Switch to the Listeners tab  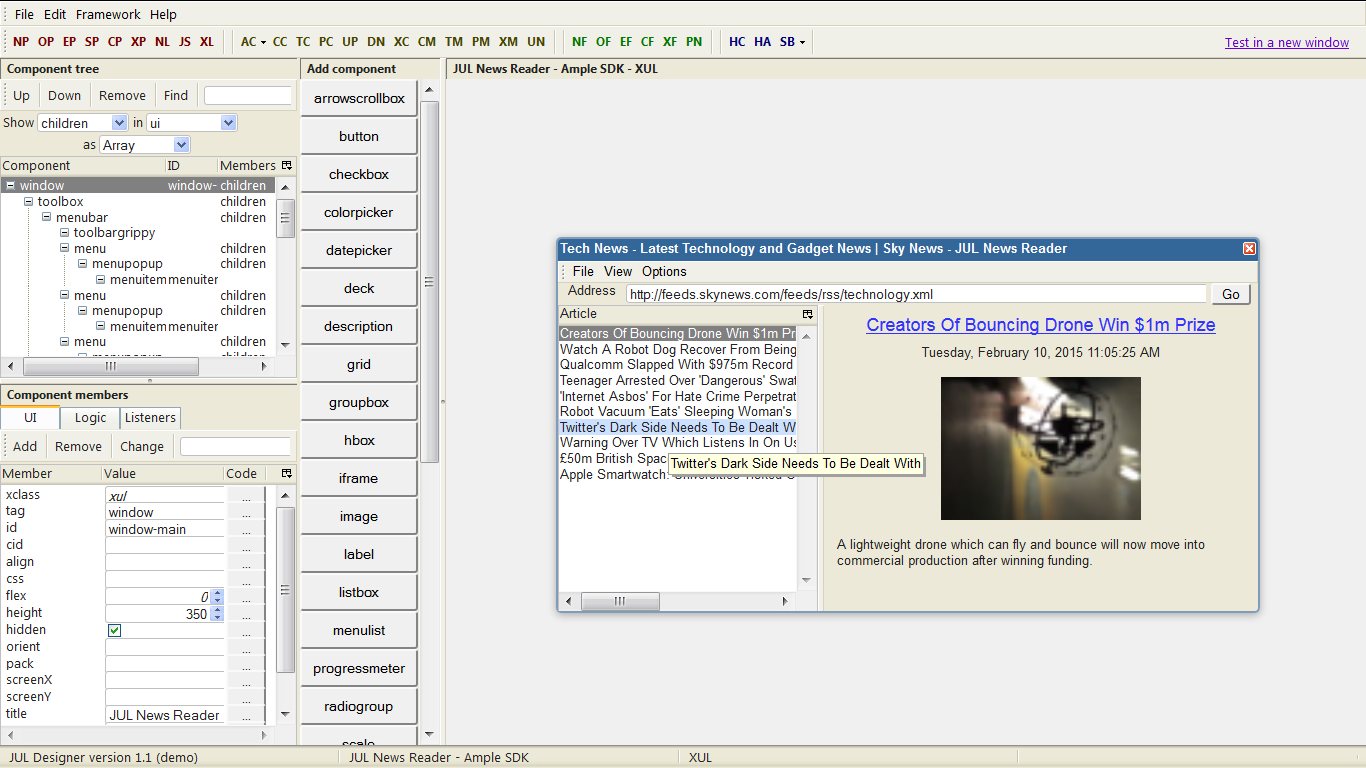coord(150,418)
